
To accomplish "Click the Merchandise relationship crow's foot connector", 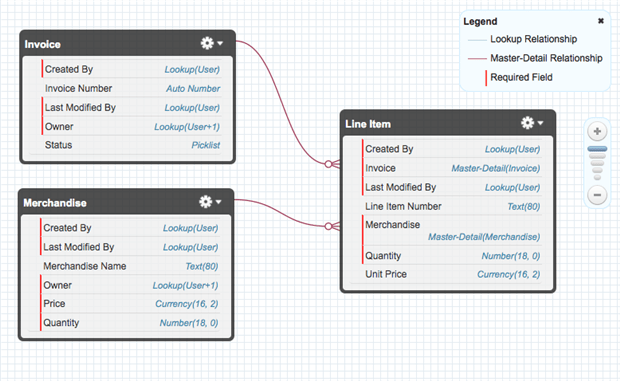I will (332, 226).
